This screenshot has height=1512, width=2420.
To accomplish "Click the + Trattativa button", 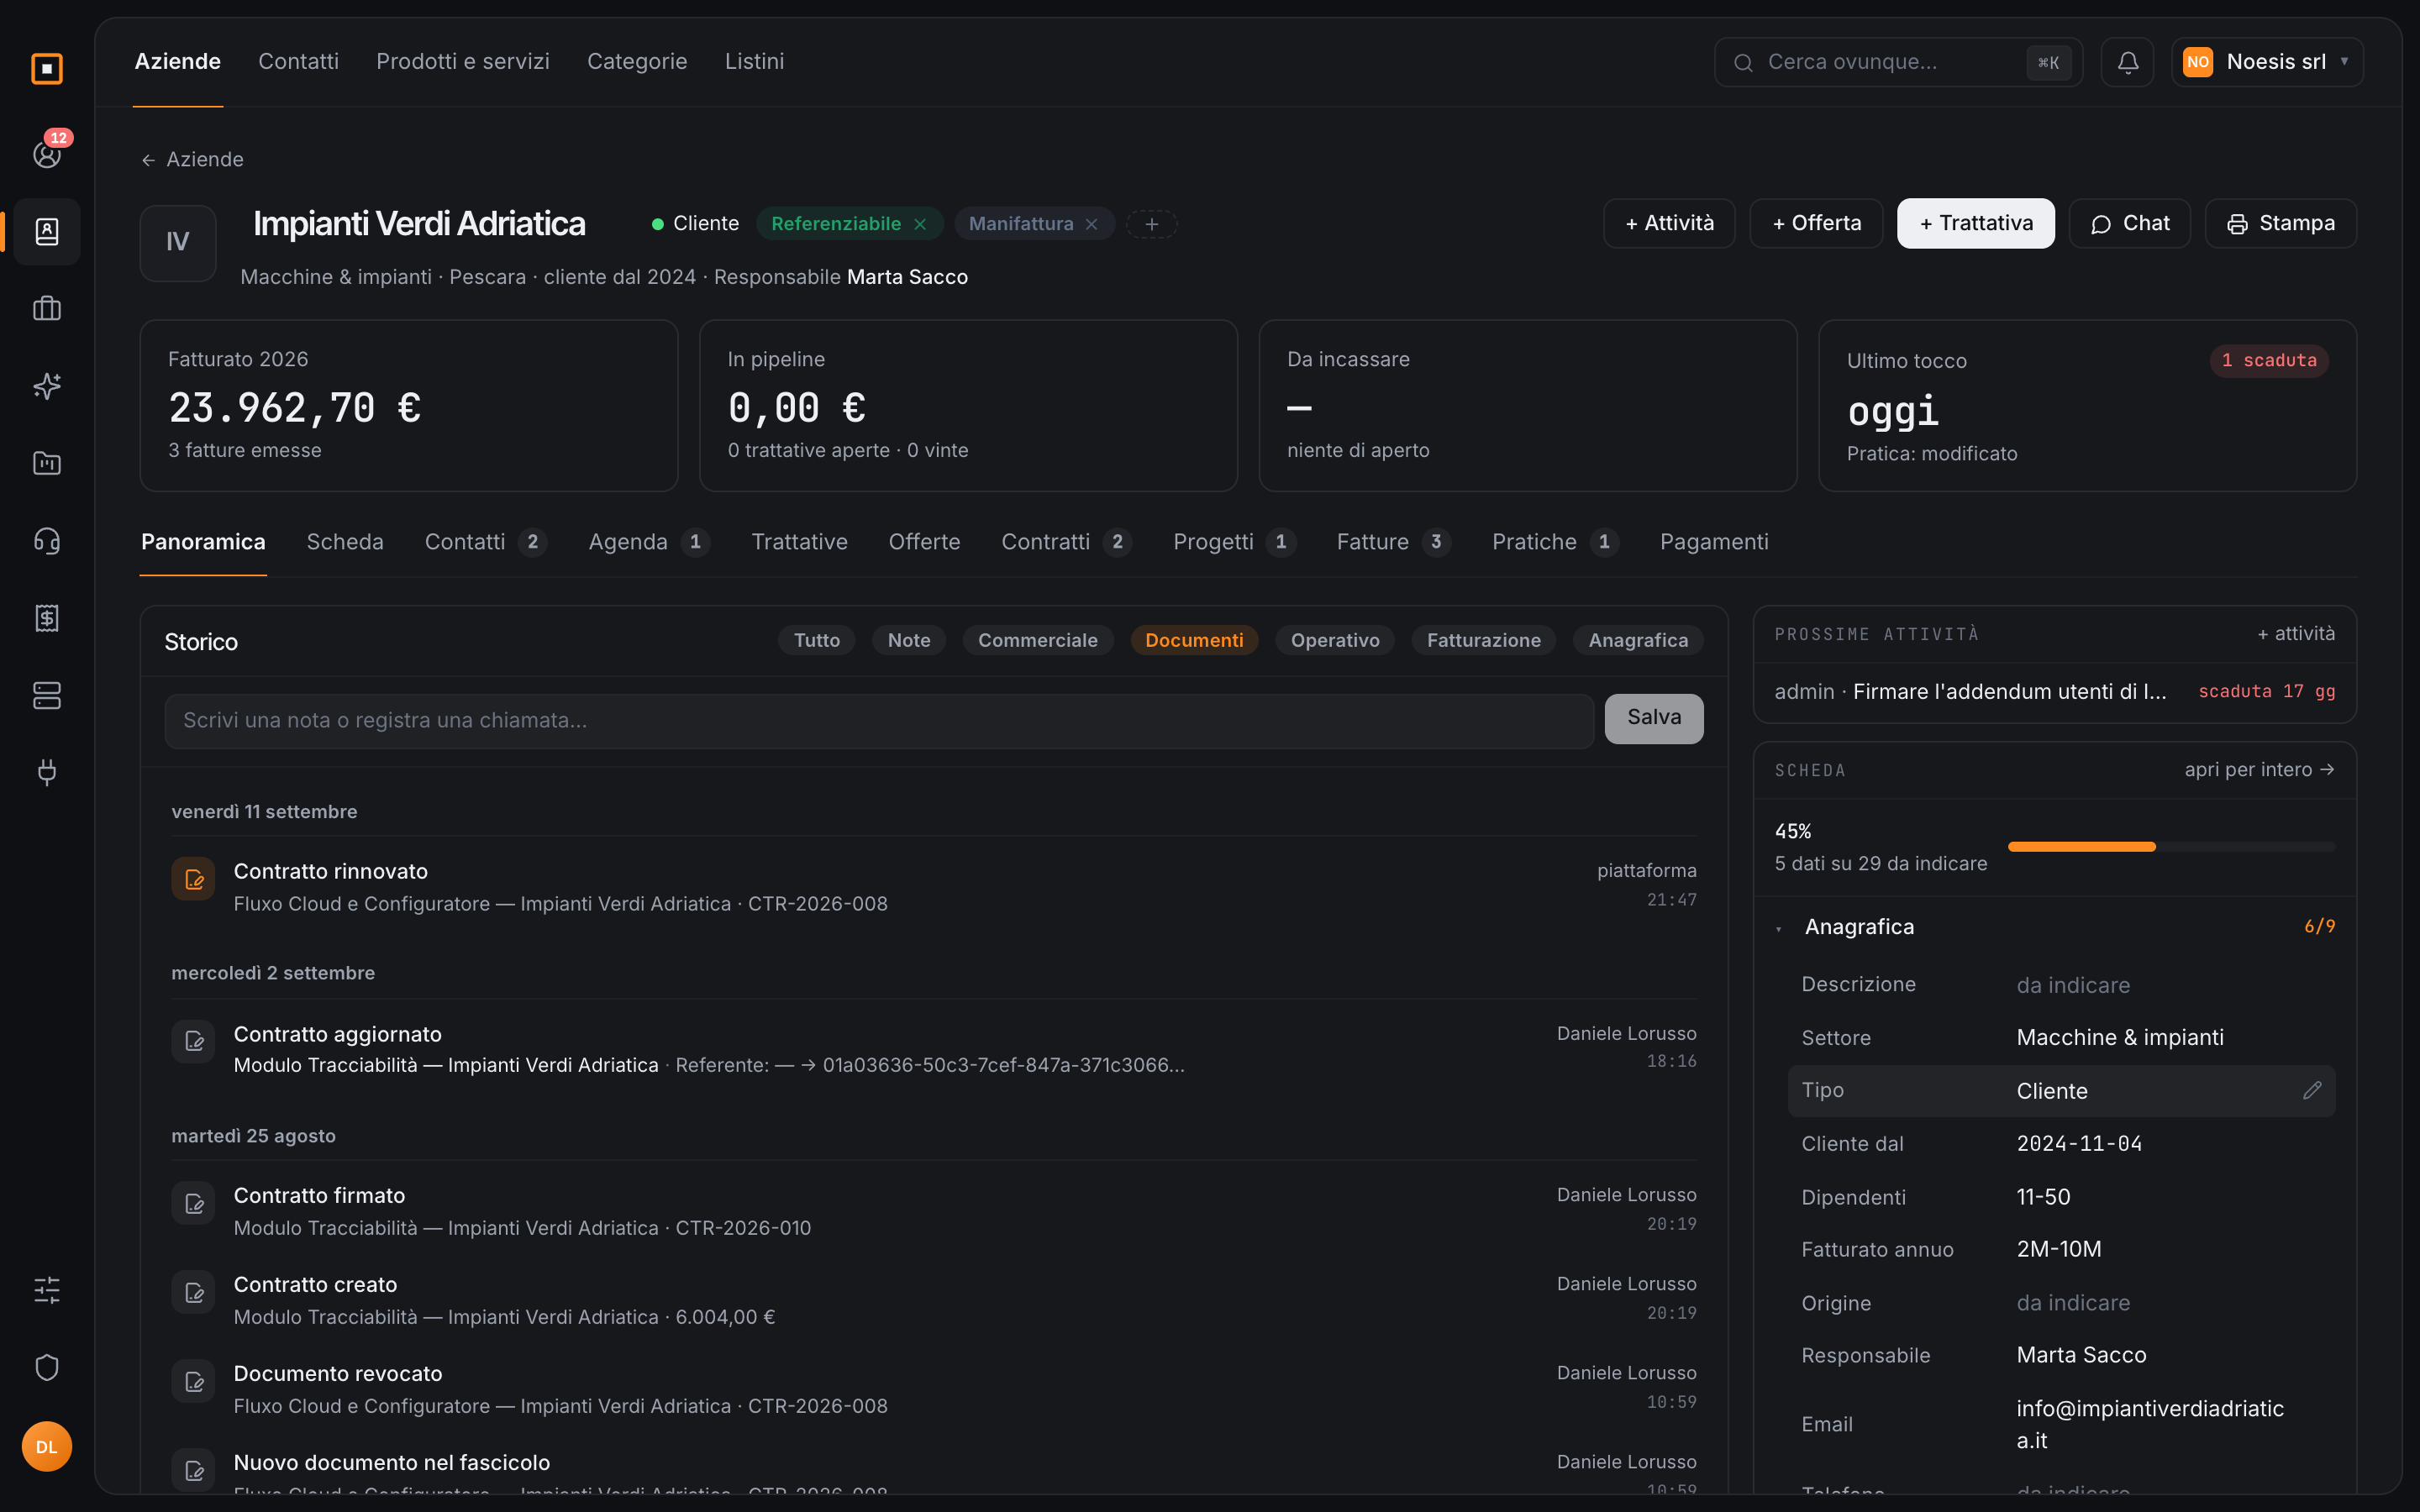I will [1975, 223].
